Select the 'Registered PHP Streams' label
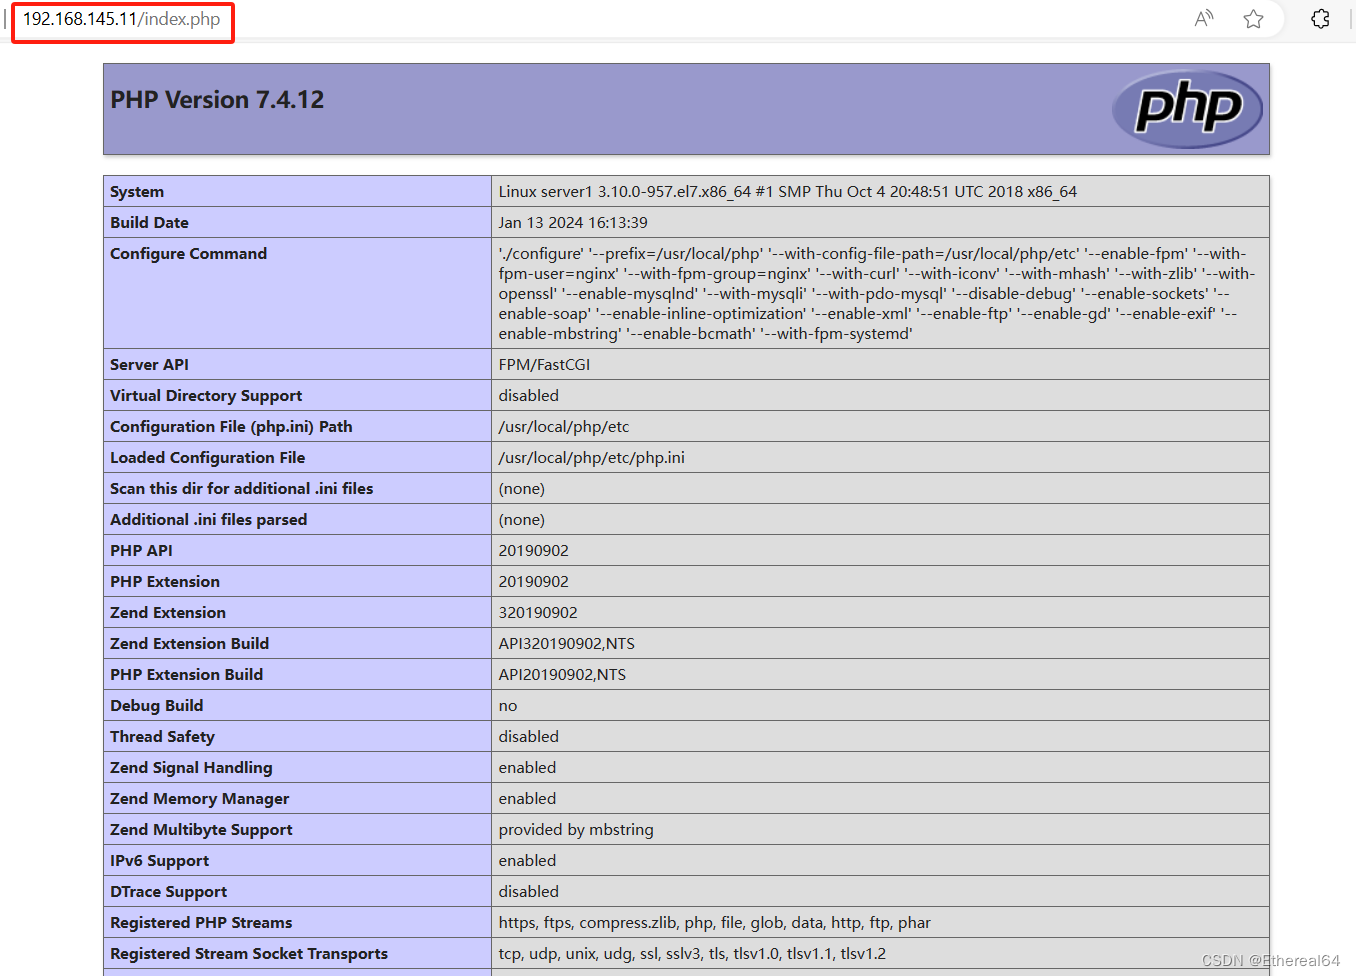The image size is (1356, 976). 201,923
